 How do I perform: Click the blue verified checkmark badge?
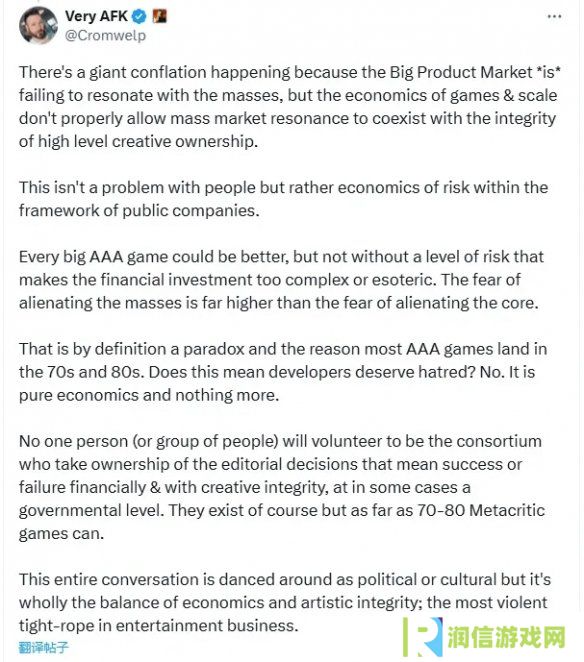(139, 16)
